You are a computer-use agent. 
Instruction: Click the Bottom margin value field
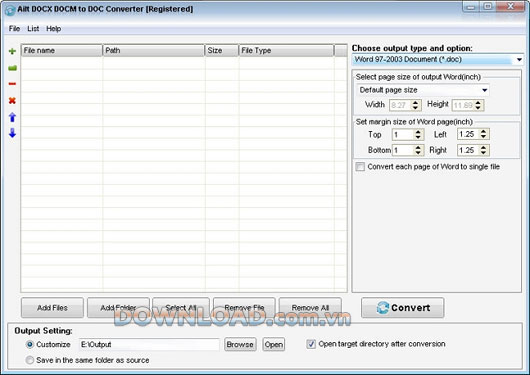403,150
